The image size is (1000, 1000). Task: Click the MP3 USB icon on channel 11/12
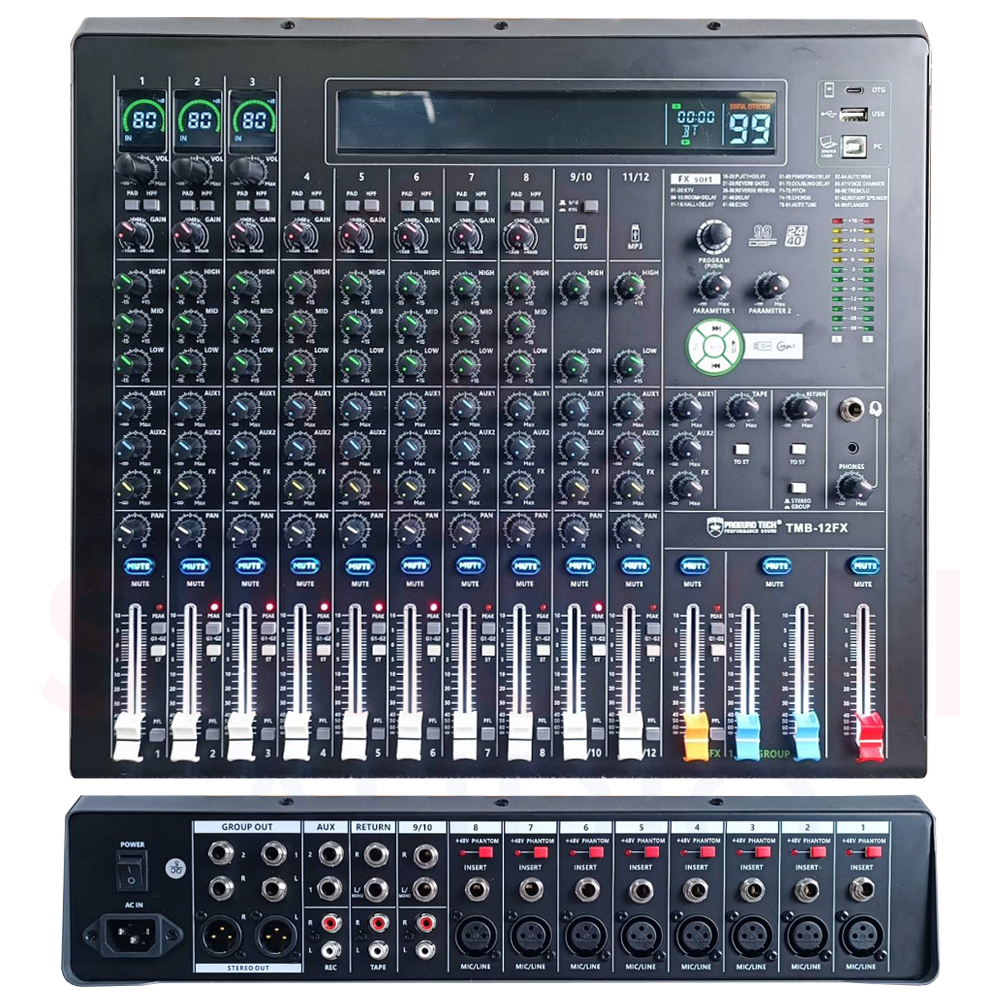(x=635, y=233)
